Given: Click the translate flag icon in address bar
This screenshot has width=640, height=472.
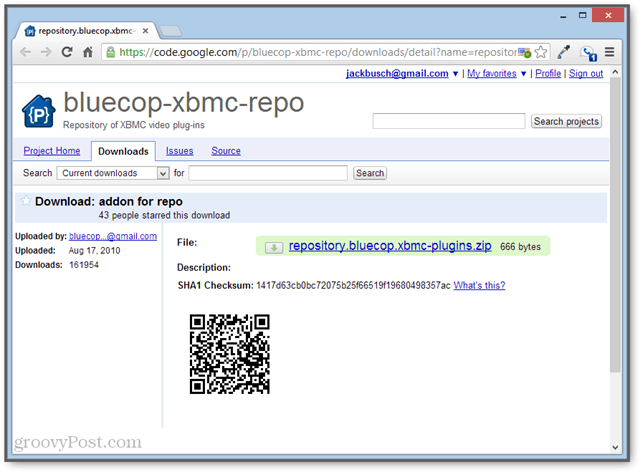Looking at the screenshot, I should pos(524,52).
